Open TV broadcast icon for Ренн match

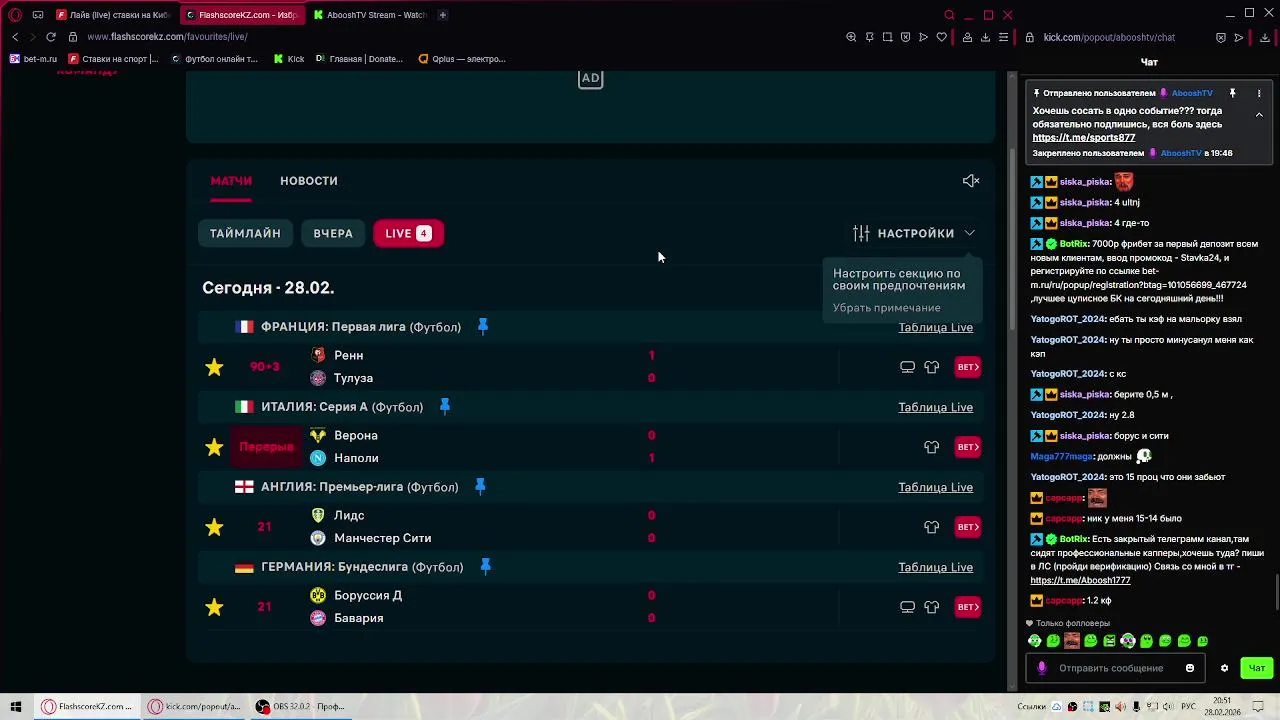(907, 367)
